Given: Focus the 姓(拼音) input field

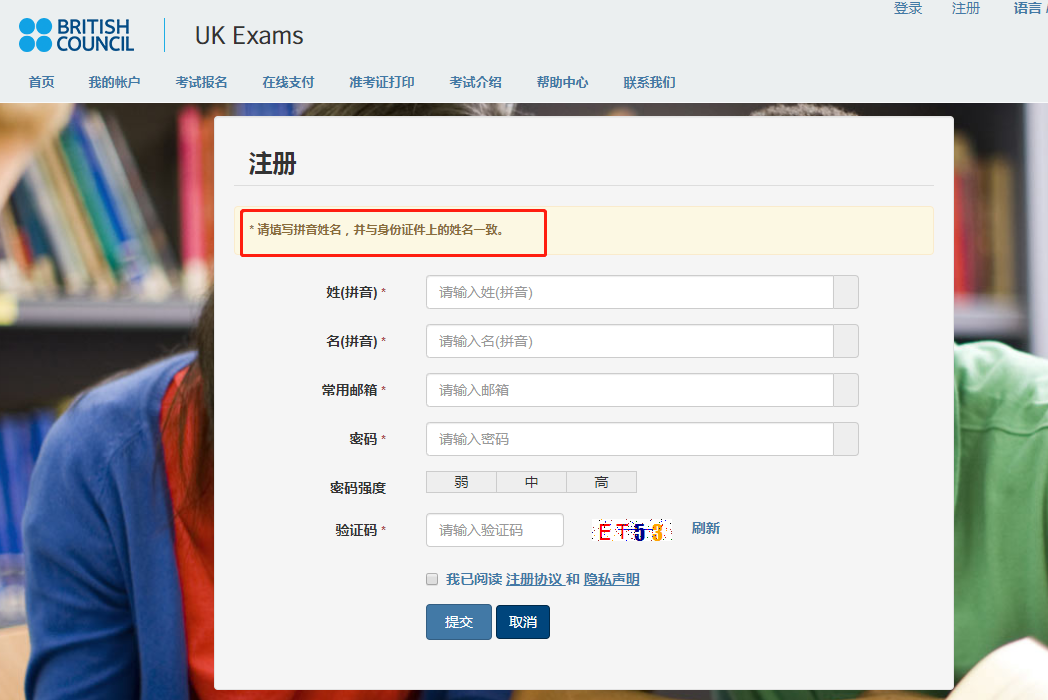Looking at the screenshot, I should pyautogui.click(x=630, y=292).
